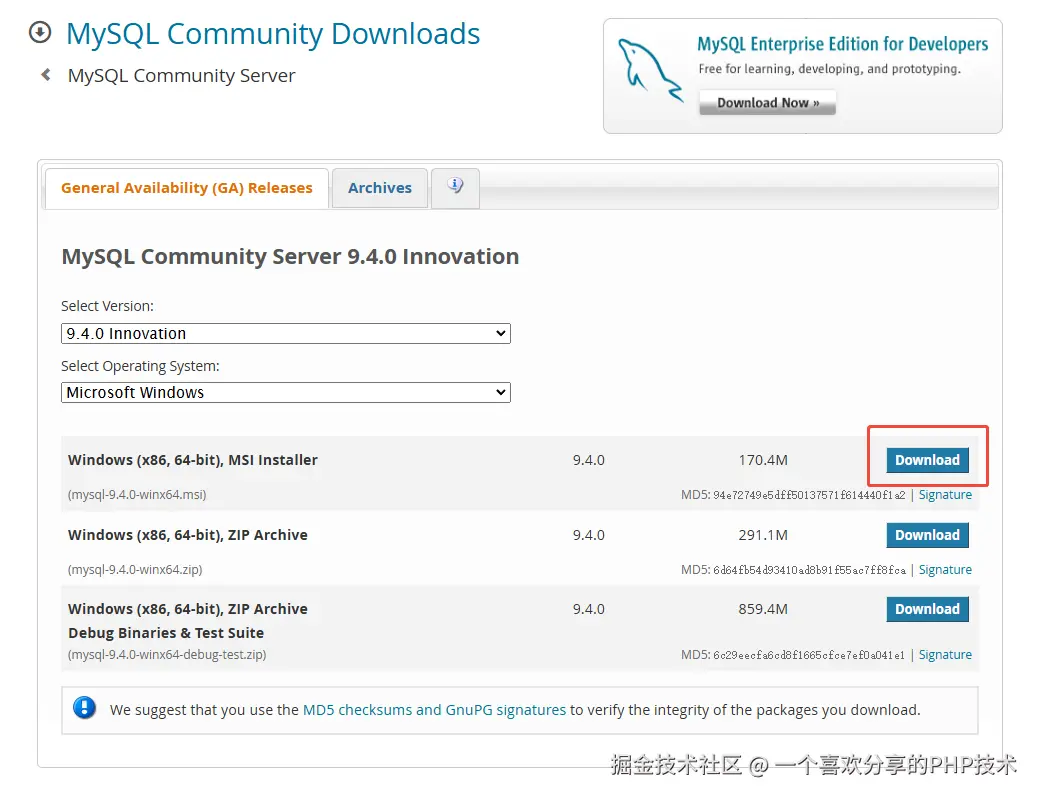Download the Debug Binaries & Test Suite ZIP
Image resolution: width=1039 pixels, height=799 pixels.
927,609
